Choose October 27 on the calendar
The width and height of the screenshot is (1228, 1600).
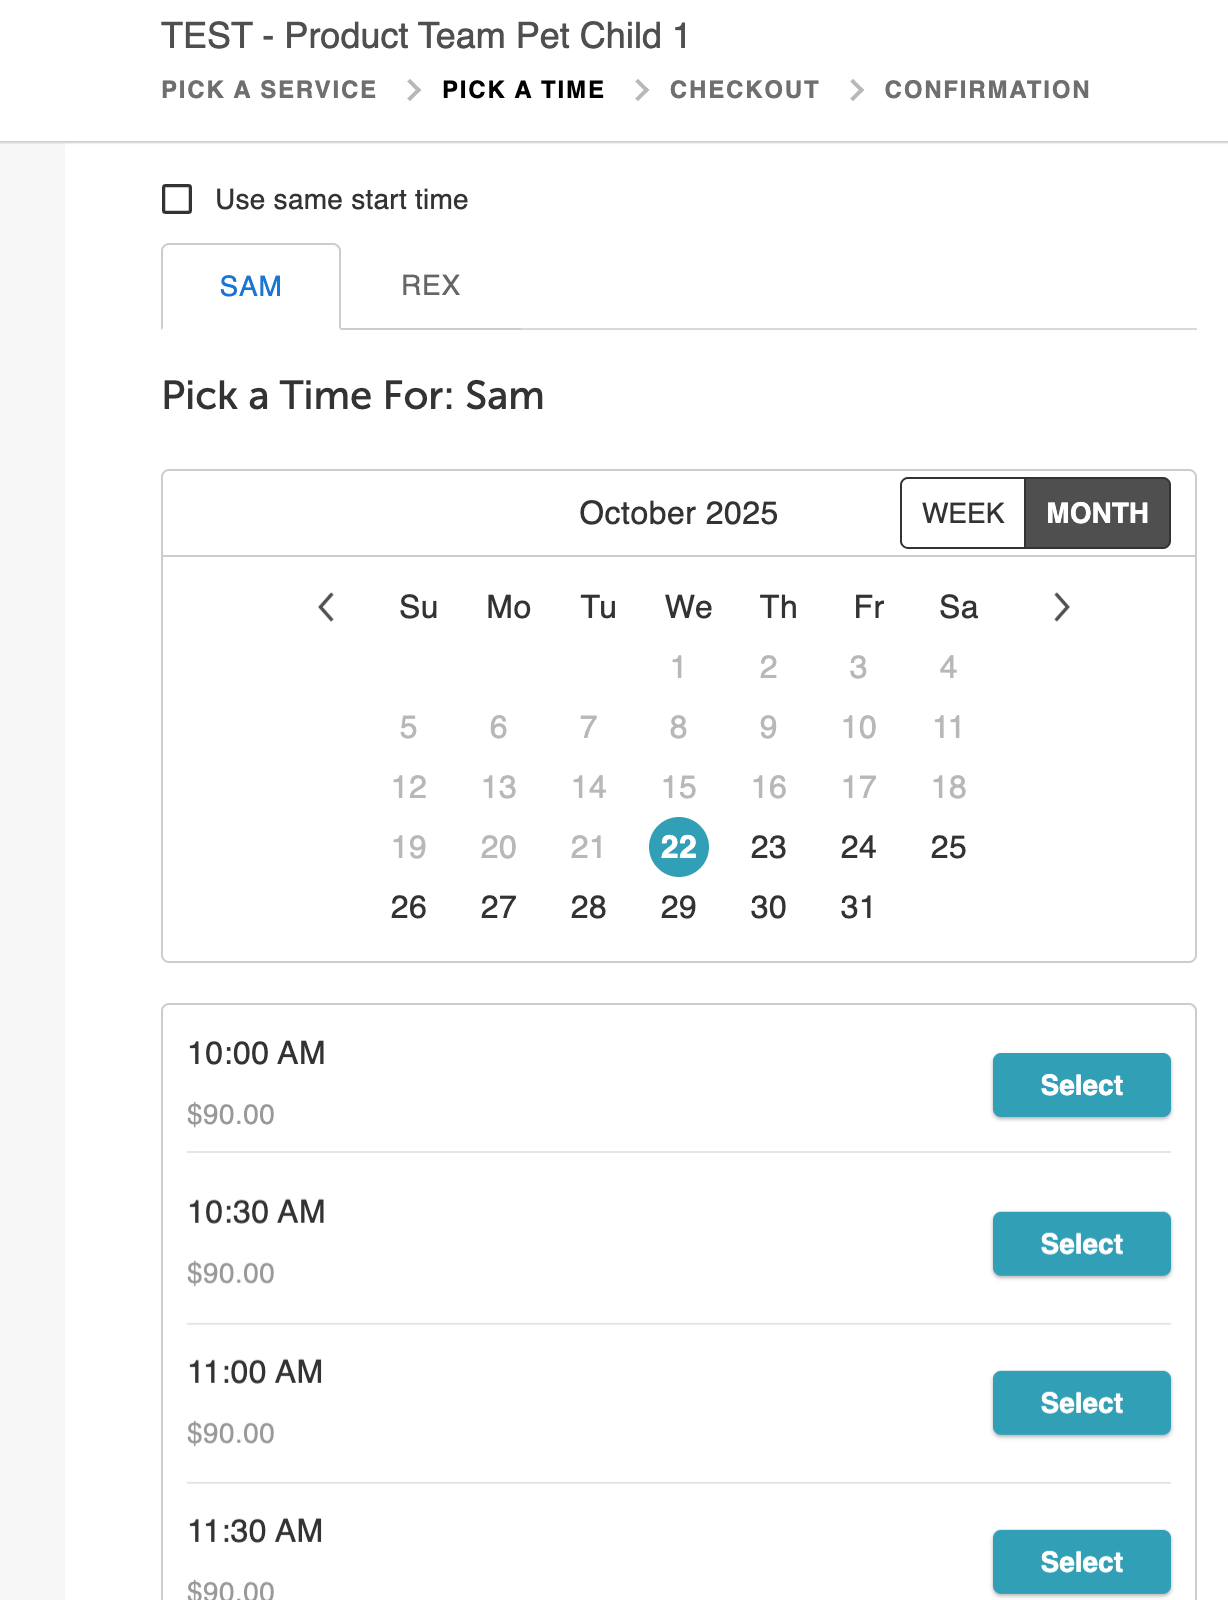click(498, 908)
